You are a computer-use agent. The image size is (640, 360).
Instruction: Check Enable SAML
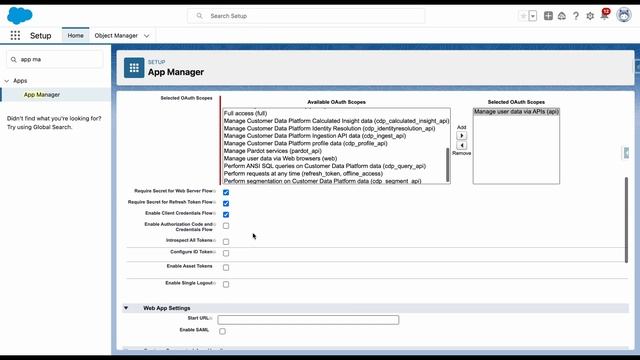point(222,331)
